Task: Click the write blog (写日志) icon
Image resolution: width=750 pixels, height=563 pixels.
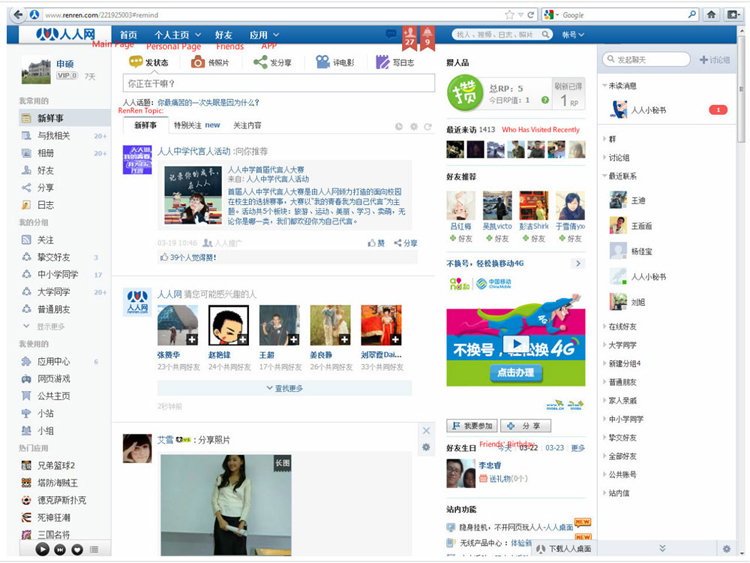Action: coord(382,62)
